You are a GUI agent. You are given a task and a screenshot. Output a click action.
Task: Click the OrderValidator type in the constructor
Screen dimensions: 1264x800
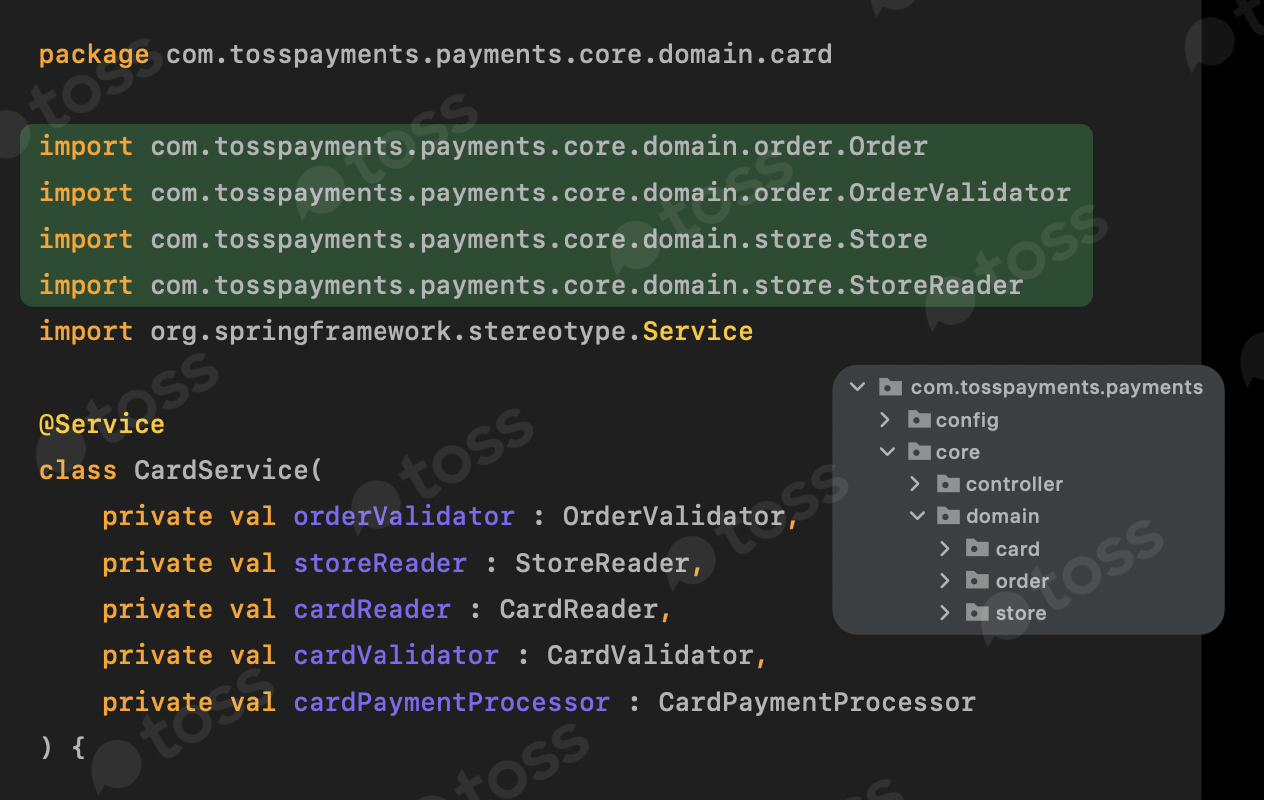(x=674, y=516)
